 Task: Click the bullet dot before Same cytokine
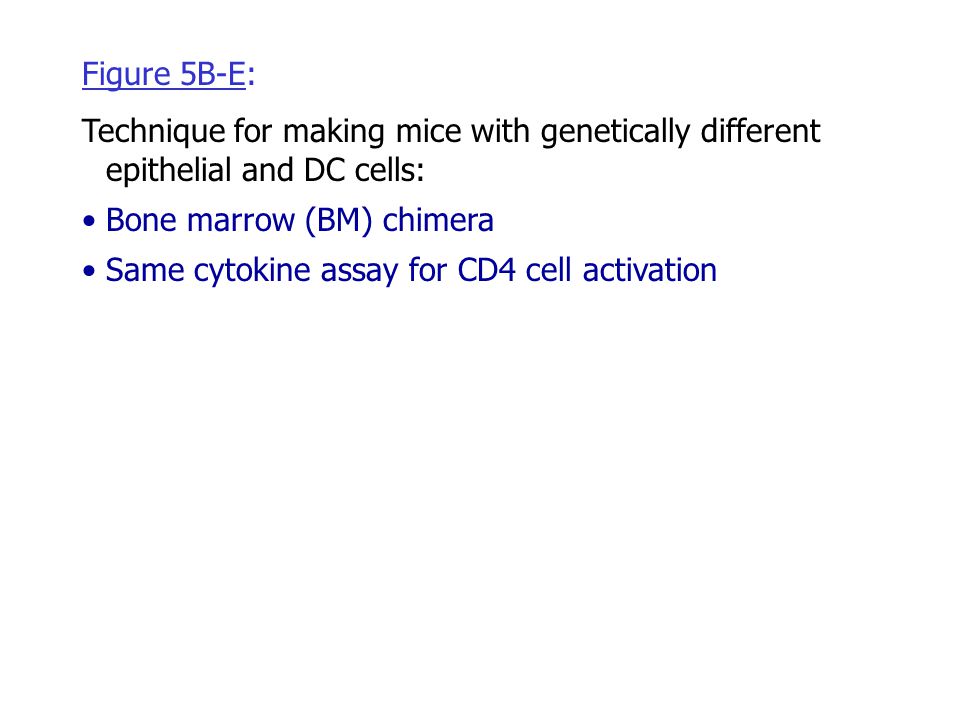(89, 271)
